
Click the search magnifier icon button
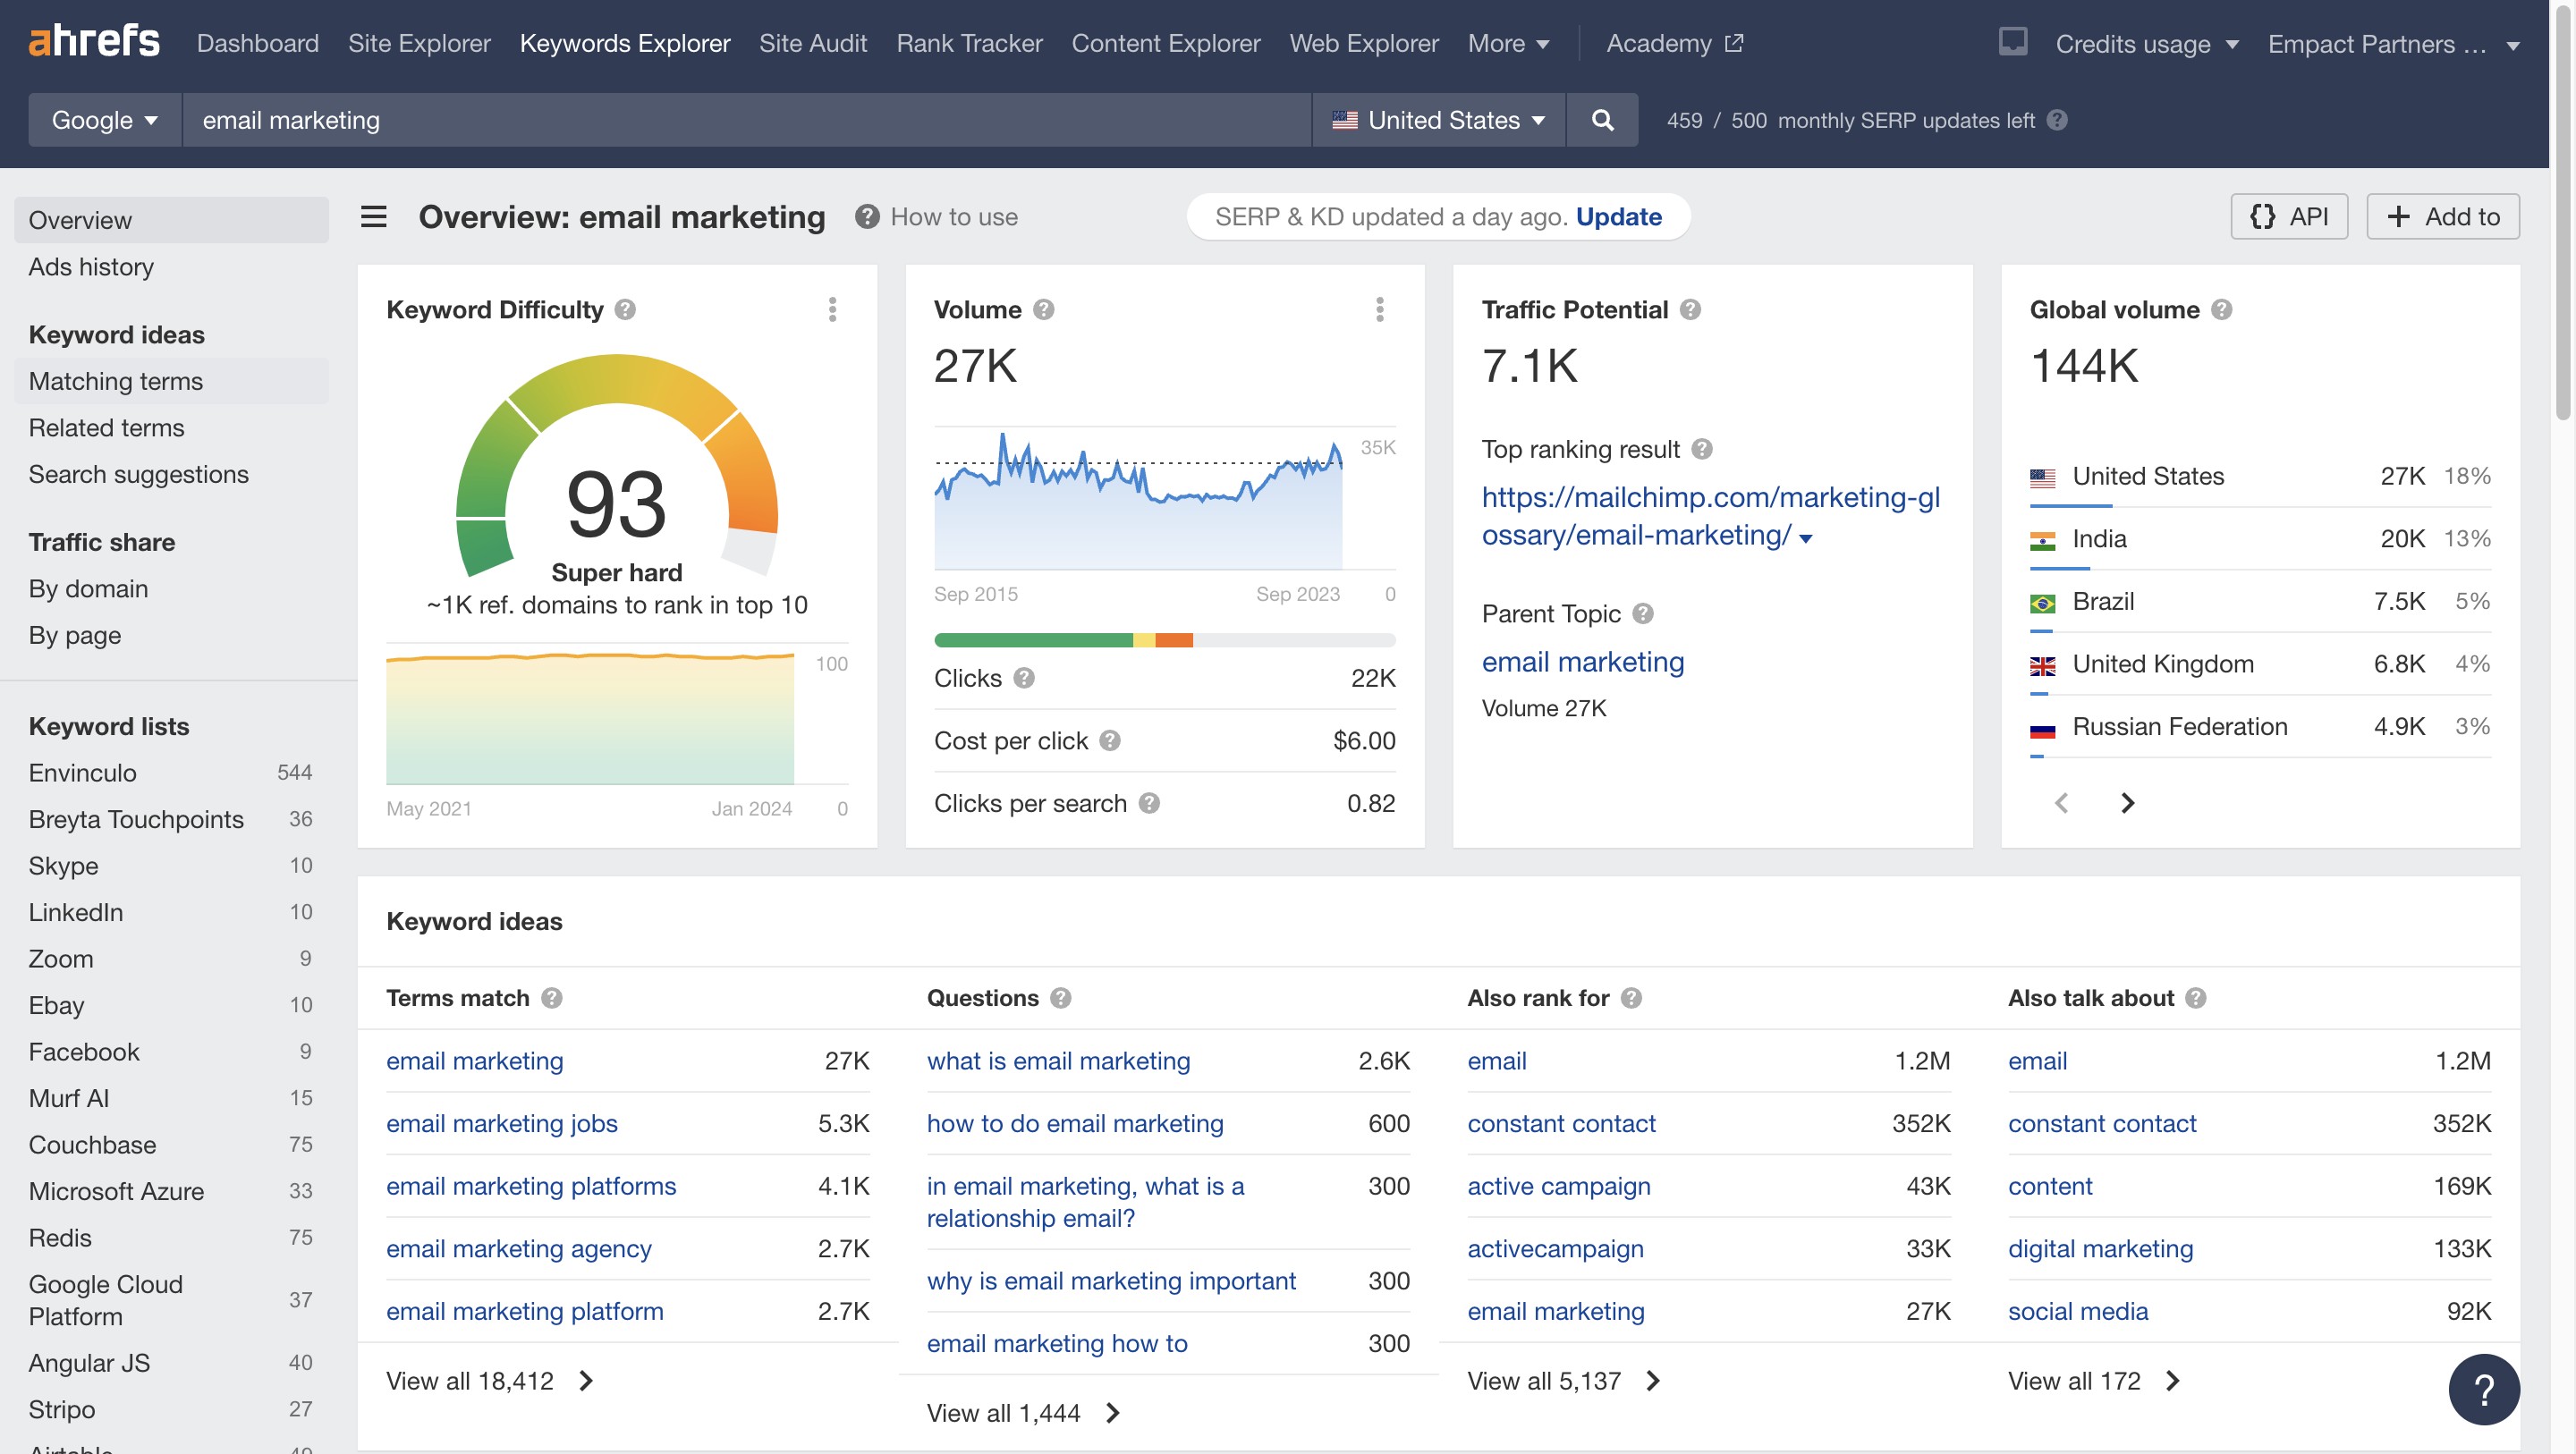point(1602,120)
